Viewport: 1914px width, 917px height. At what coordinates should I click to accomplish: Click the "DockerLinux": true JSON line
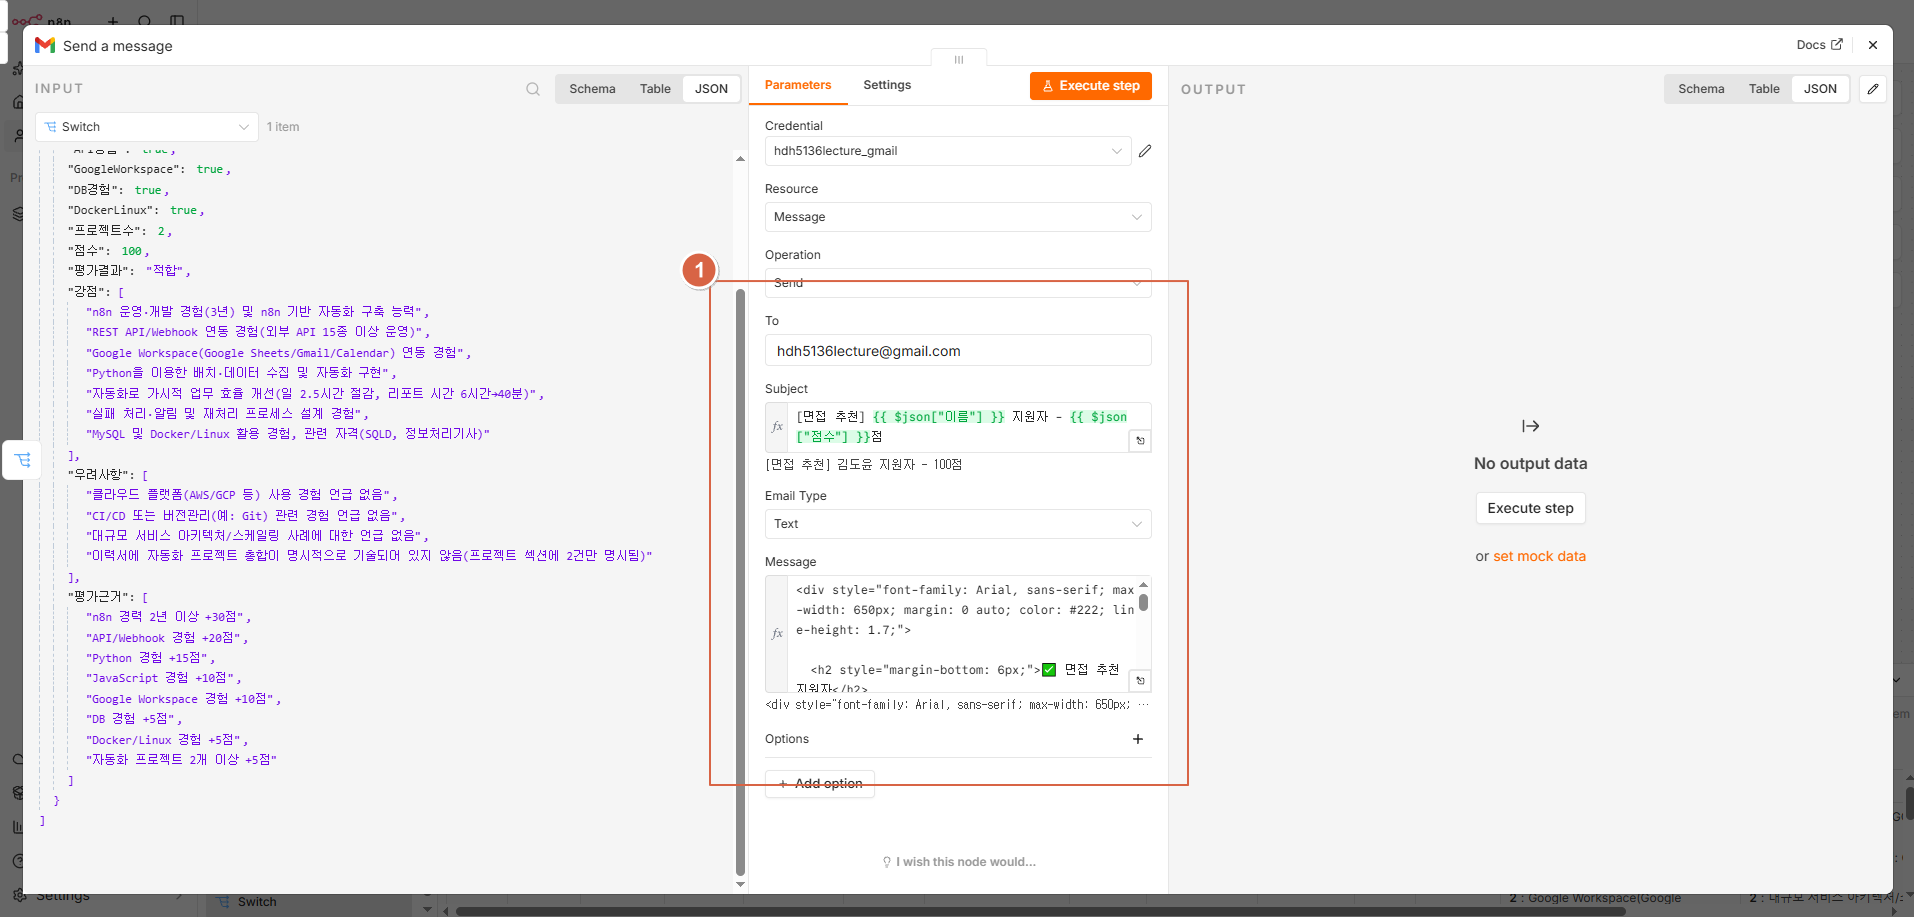coord(136,211)
